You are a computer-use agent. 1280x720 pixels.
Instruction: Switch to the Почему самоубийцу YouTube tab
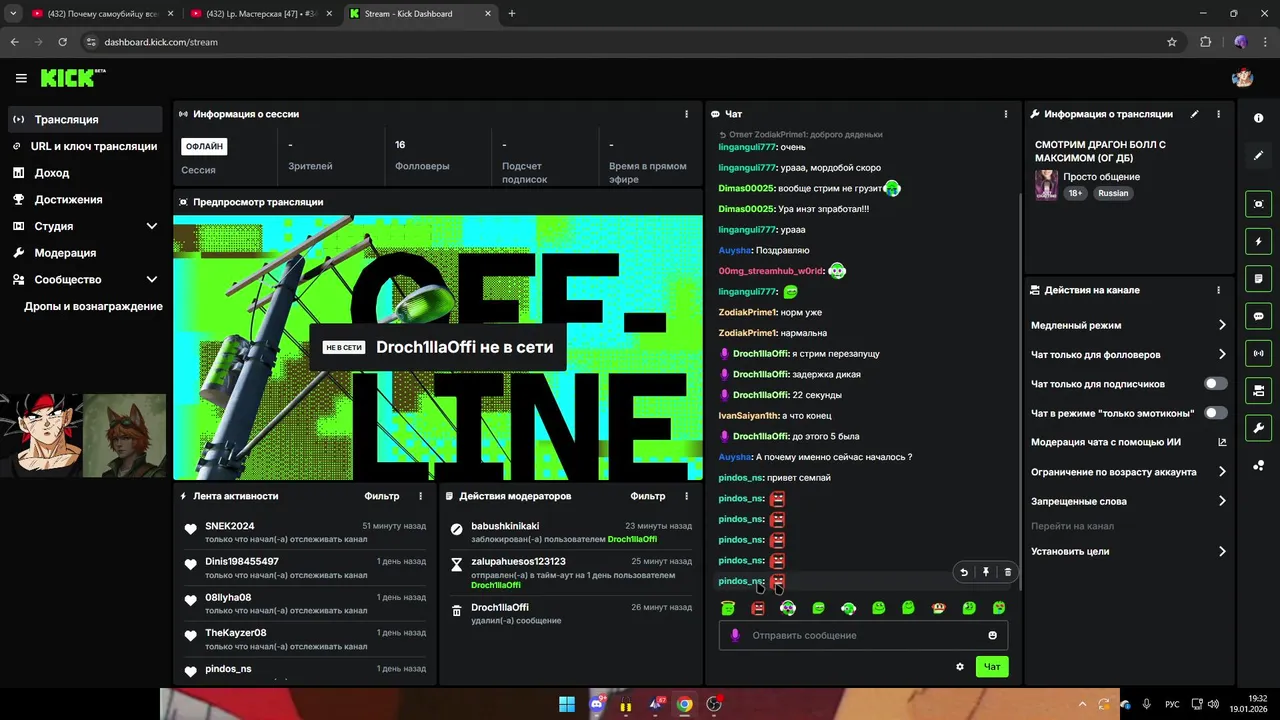pyautogui.click(x=101, y=14)
